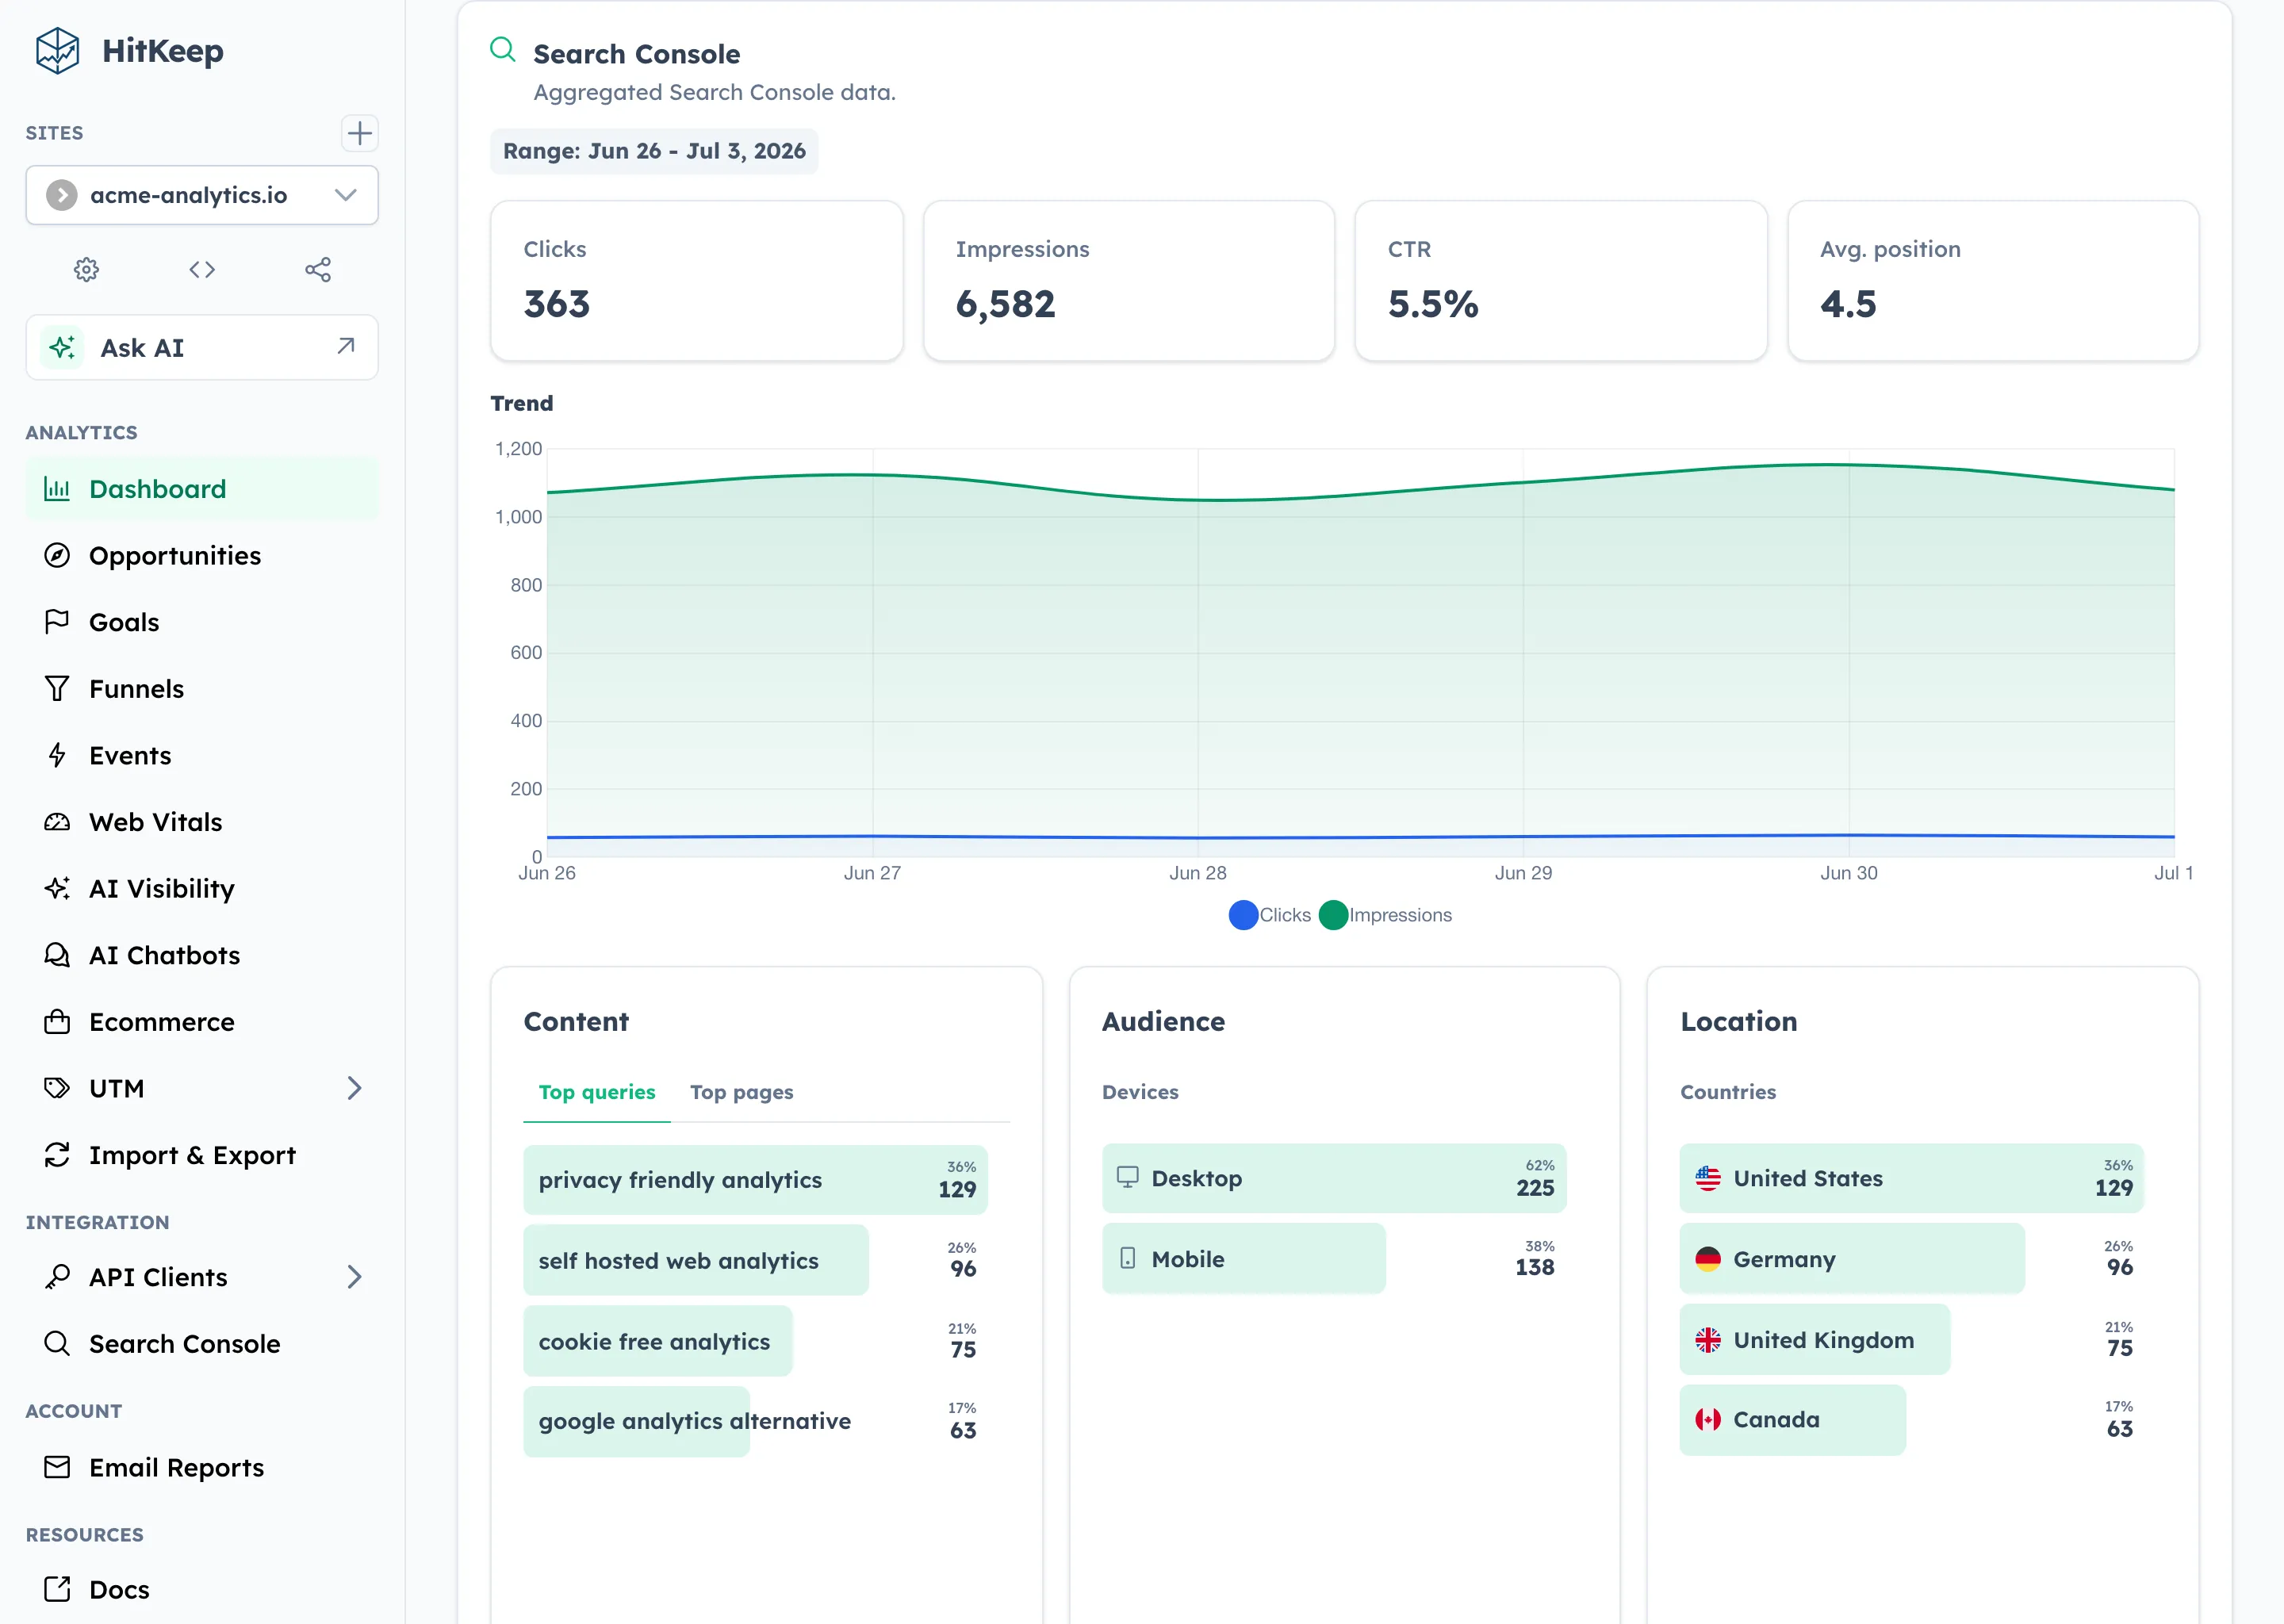The width and height of the screenshot is (2284, 1624).
Task: Click the Ask AI button
Action: tap(202, 347)
